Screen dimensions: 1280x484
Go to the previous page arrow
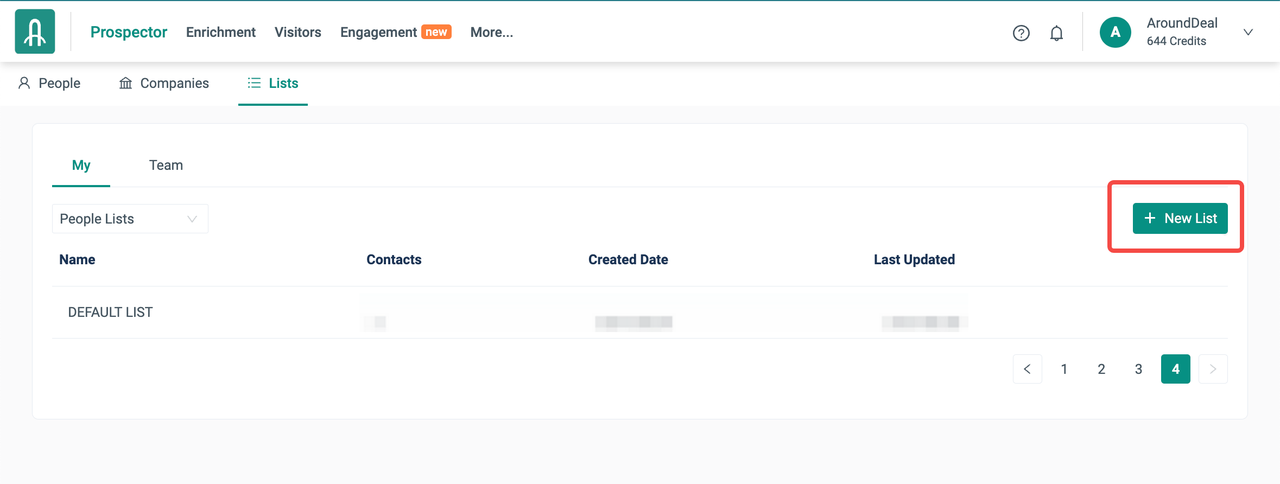(x=1027, y=369)
